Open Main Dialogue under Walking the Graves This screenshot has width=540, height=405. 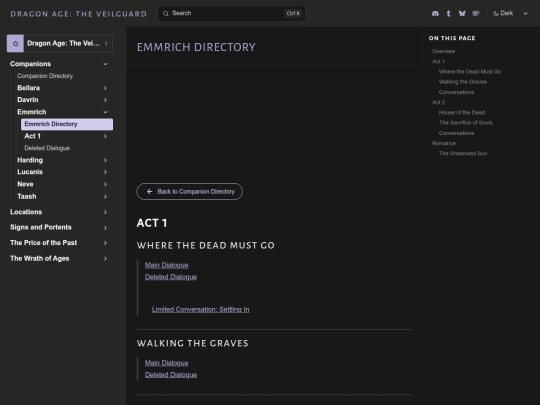[167, 363]
